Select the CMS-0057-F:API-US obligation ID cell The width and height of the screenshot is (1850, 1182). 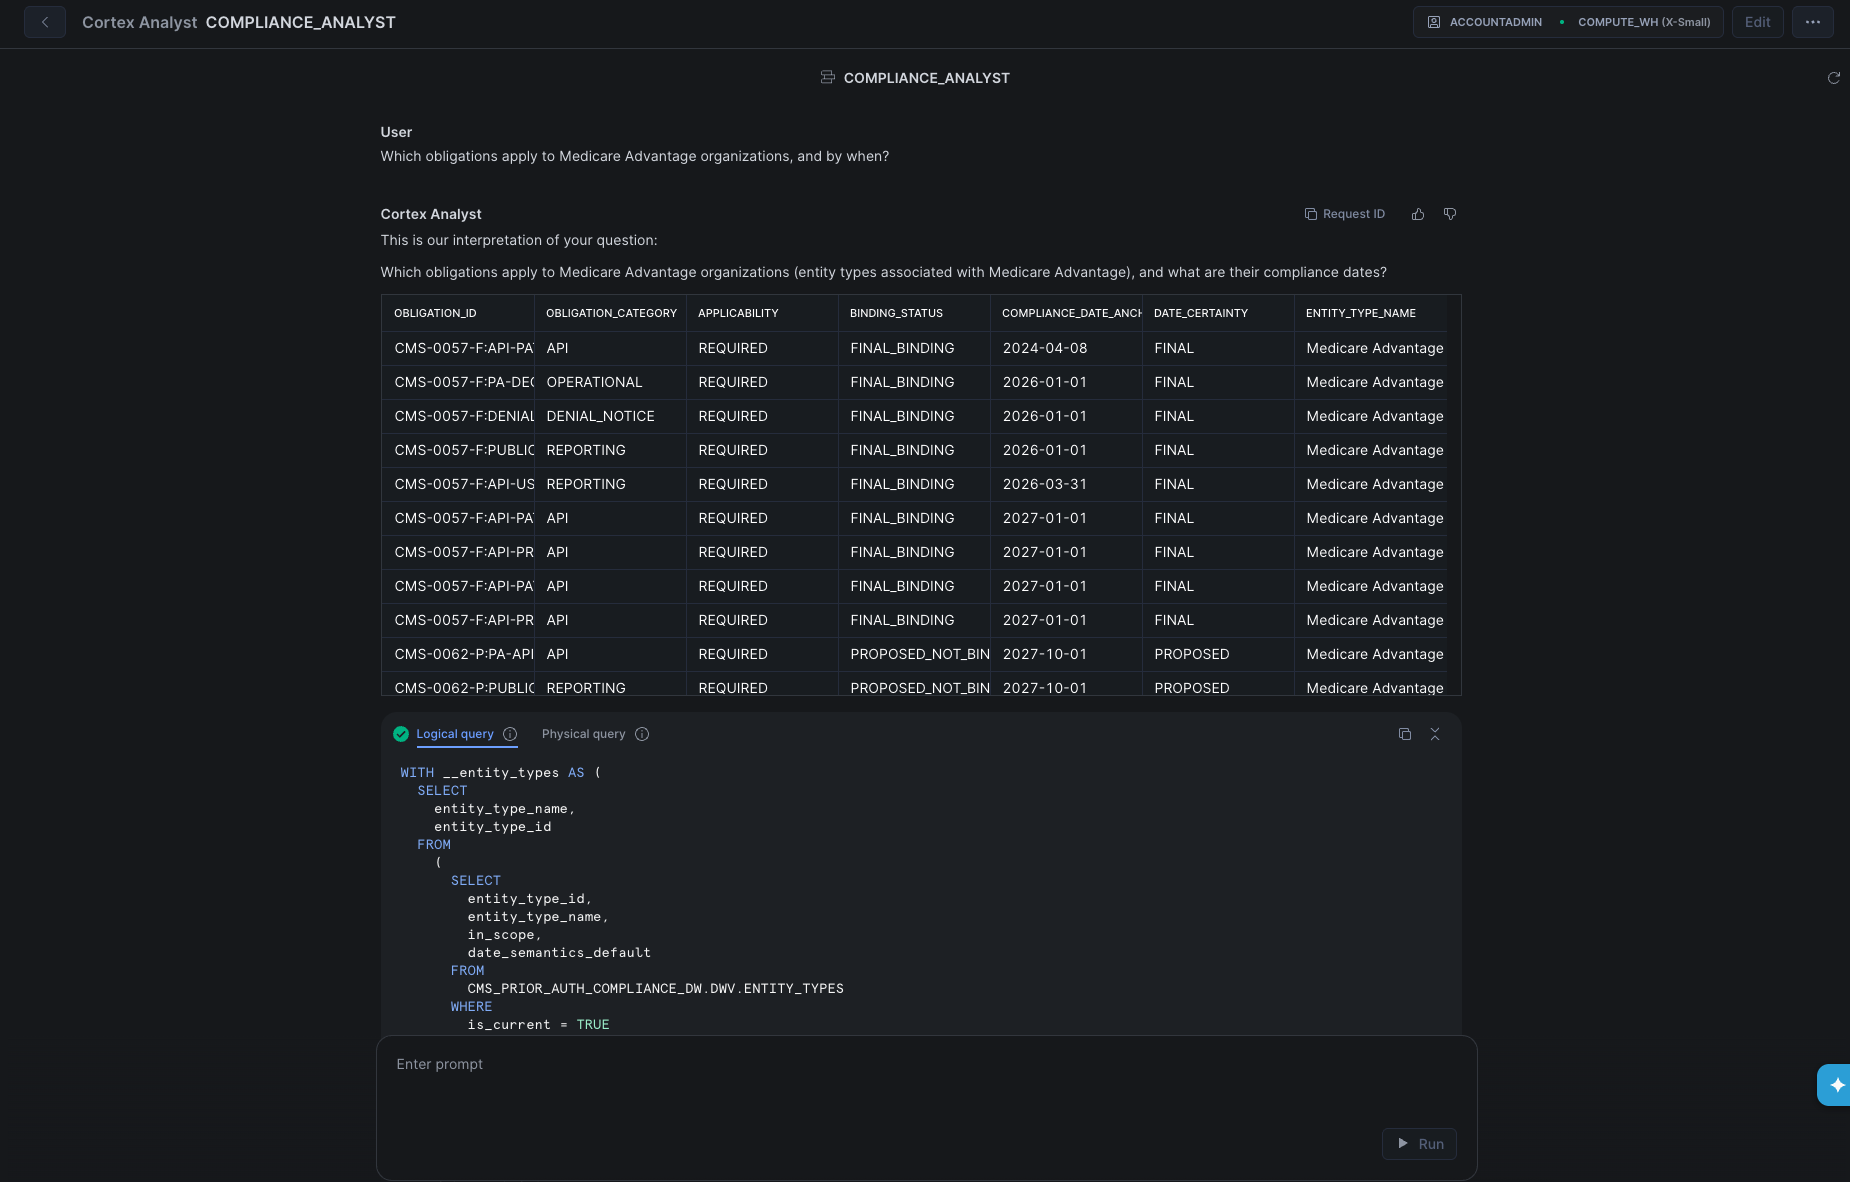point(458,484)
